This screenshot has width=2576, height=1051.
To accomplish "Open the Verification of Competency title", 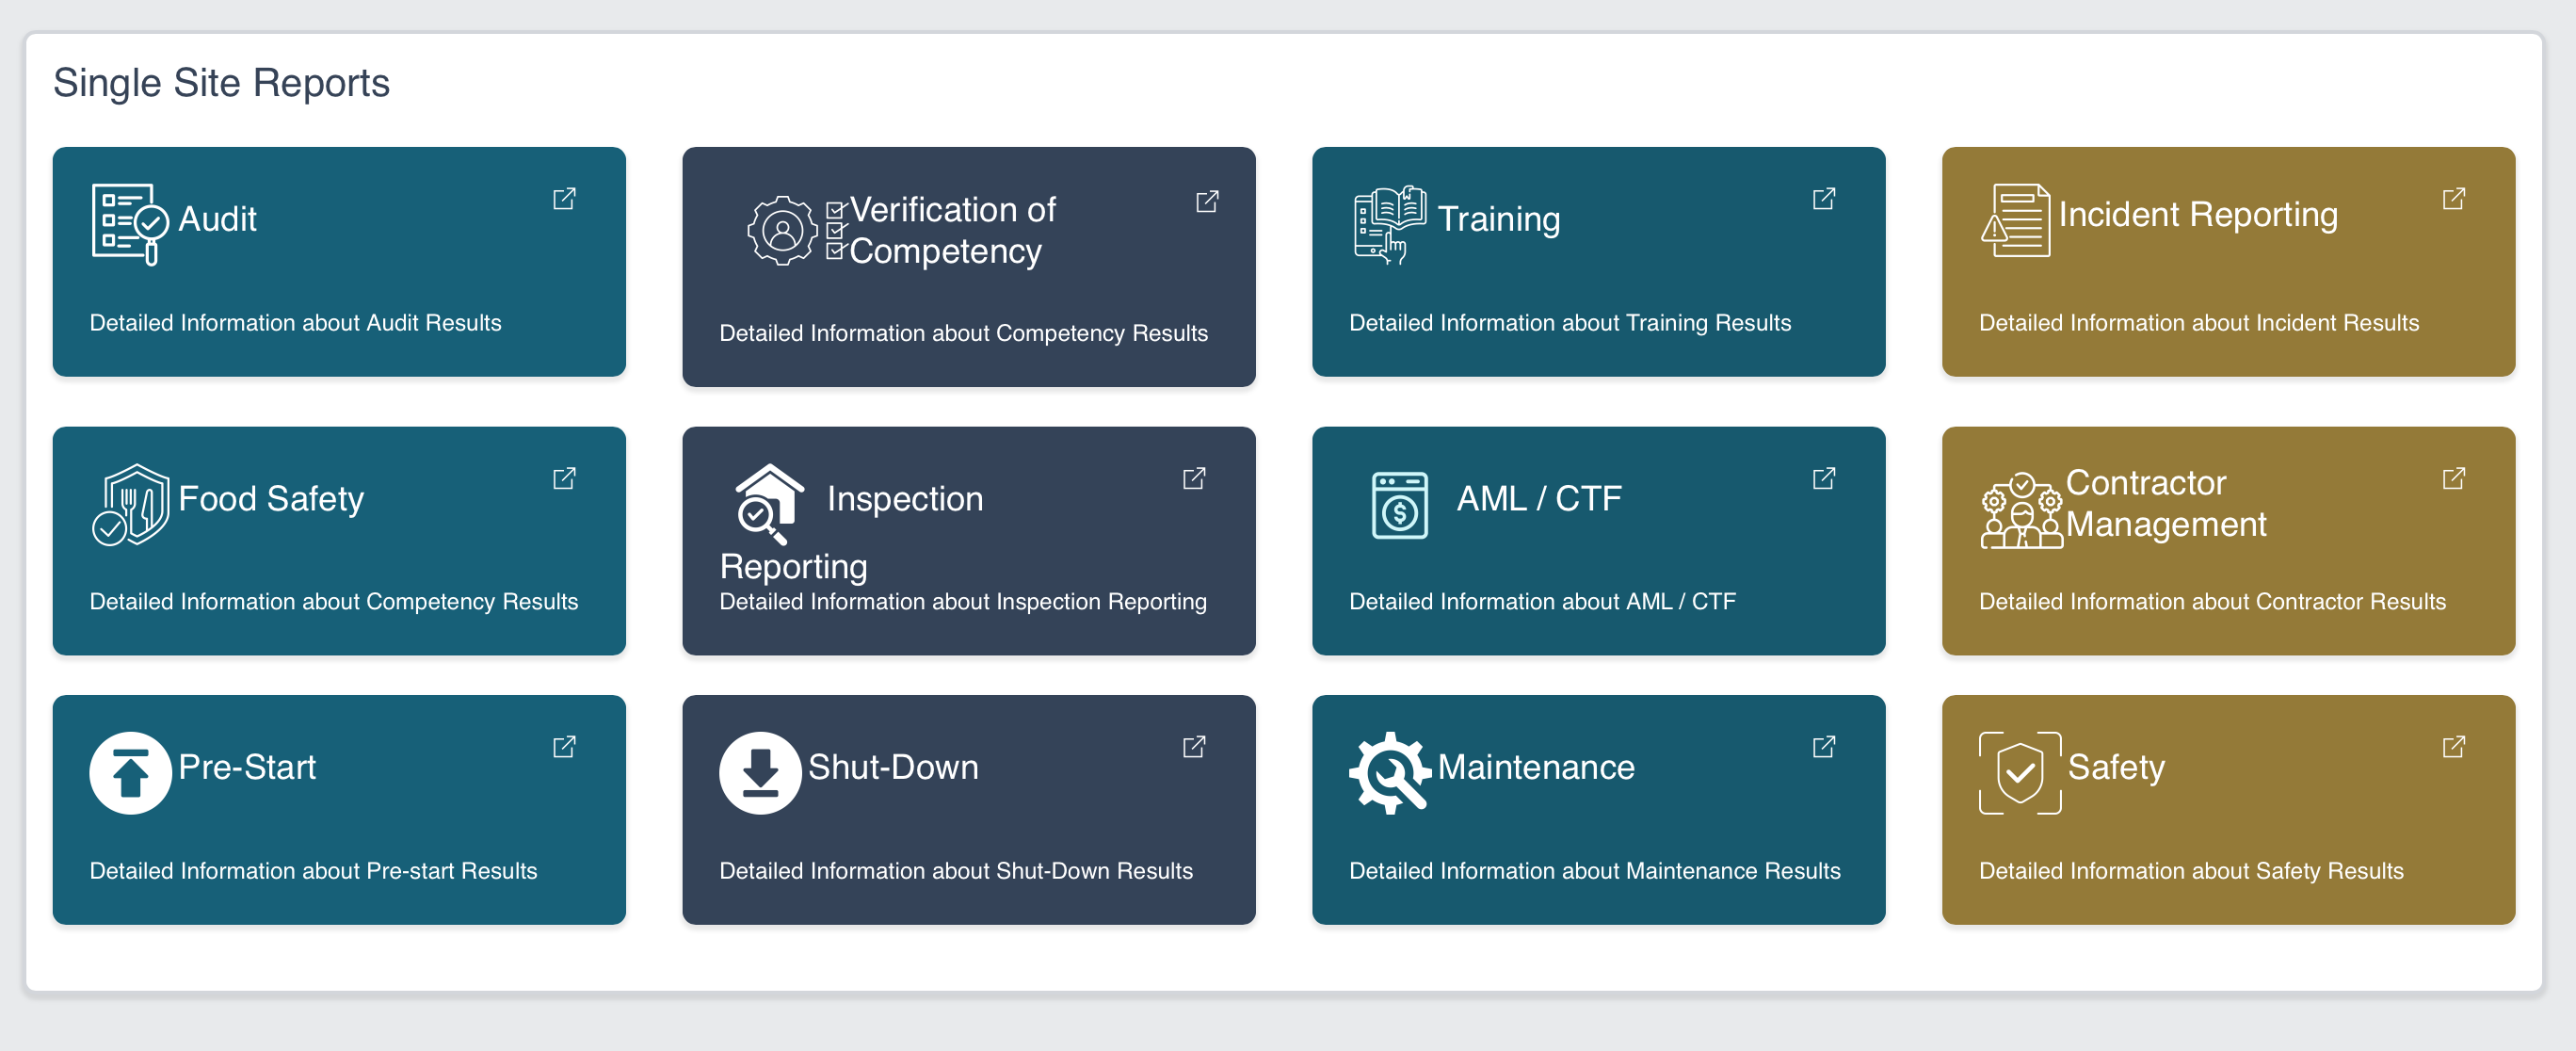I will coord(952,230).
